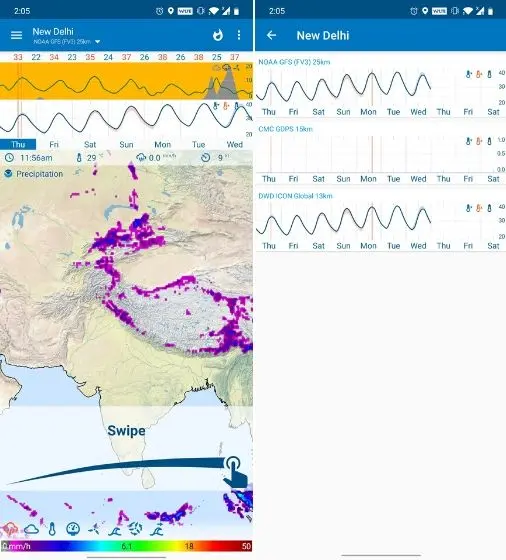The image size is (506, 560).
Task: Select the temperature thermometer map layer
Action: tap(52, 529)
